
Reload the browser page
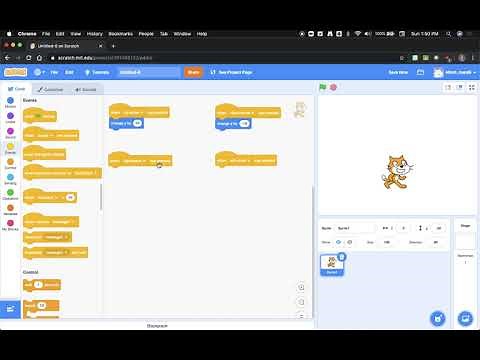coord(29,58)
